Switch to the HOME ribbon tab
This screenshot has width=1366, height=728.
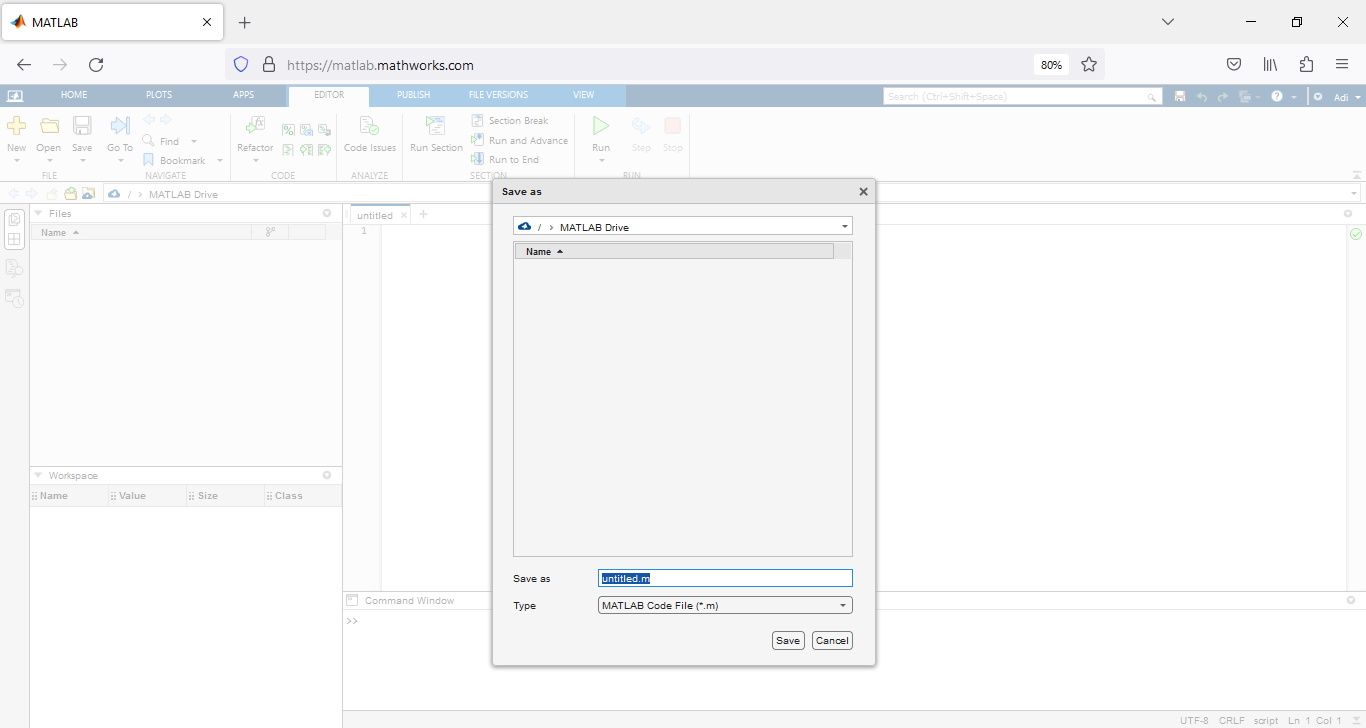coord(74,95)
